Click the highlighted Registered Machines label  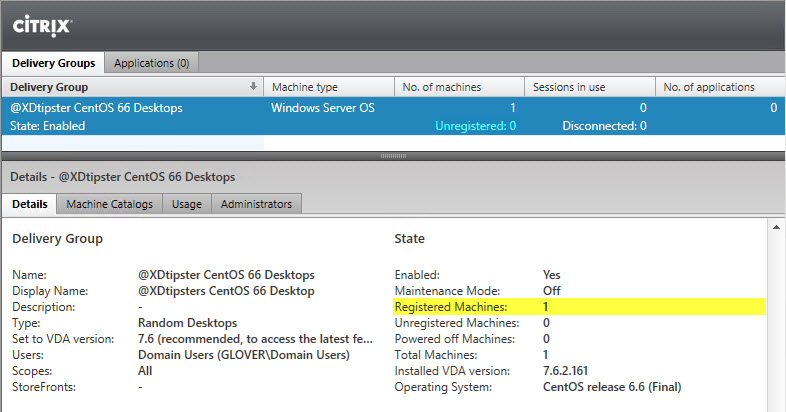click(451, 307)
